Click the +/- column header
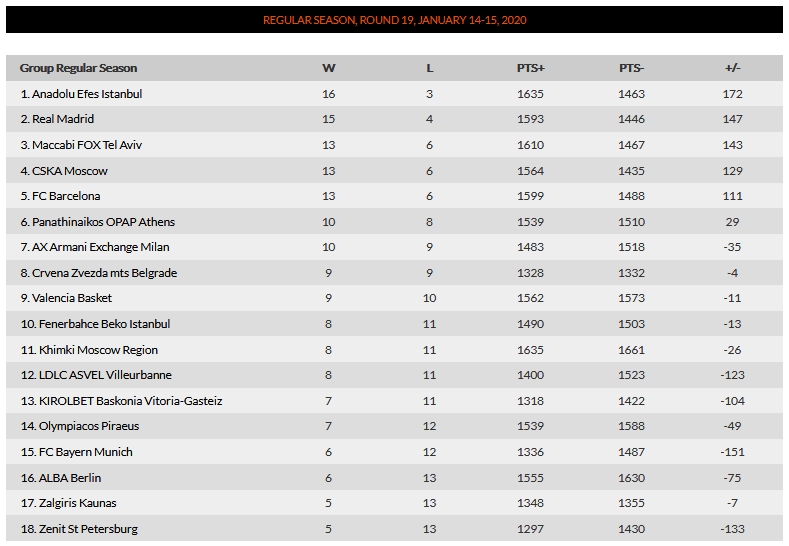Screen dimensions: 789x546 tap(733, 68)
